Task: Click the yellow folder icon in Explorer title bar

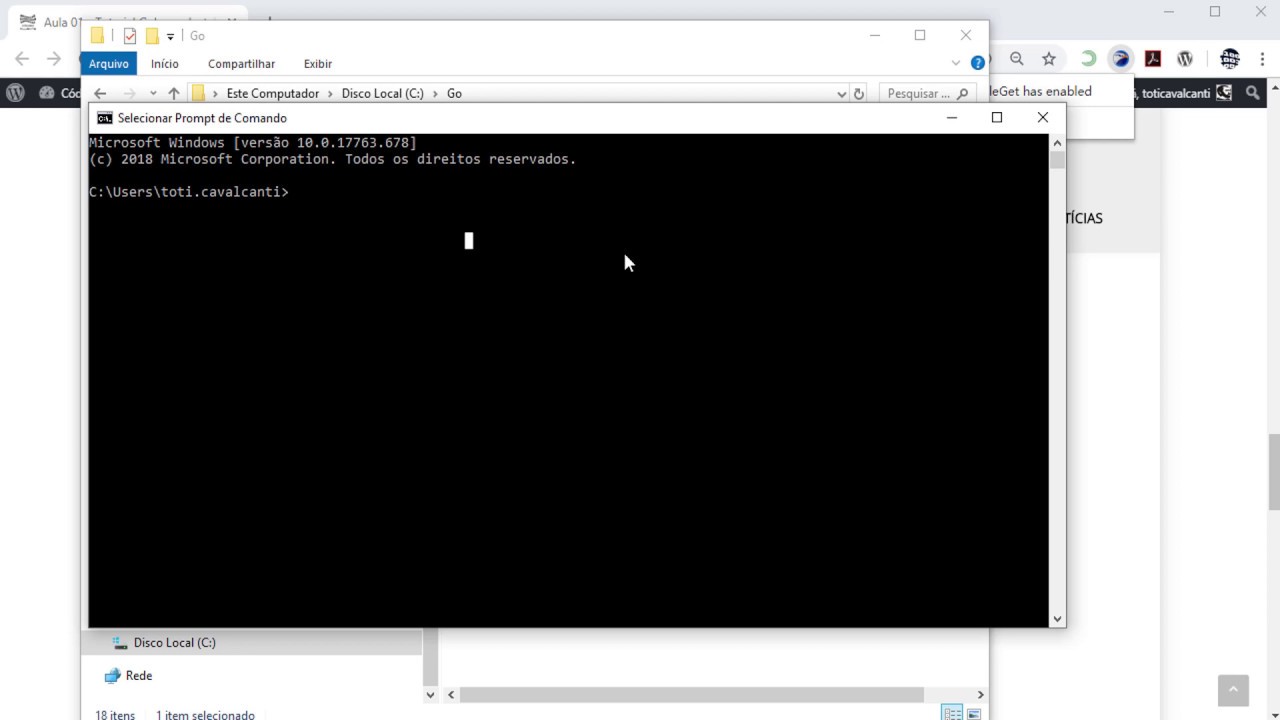Action: (x=97, y=36)
